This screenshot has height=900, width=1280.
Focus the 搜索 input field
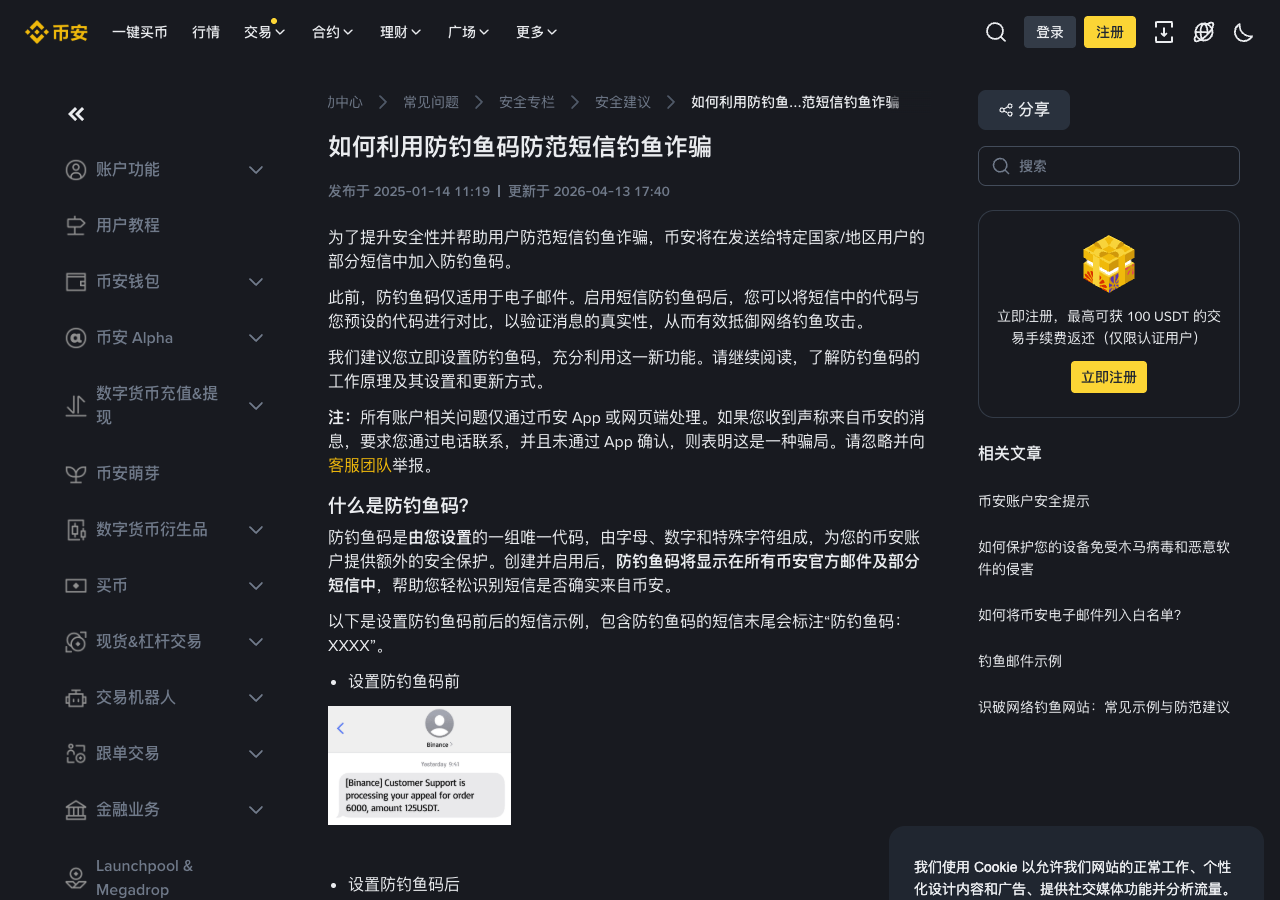1109,166
